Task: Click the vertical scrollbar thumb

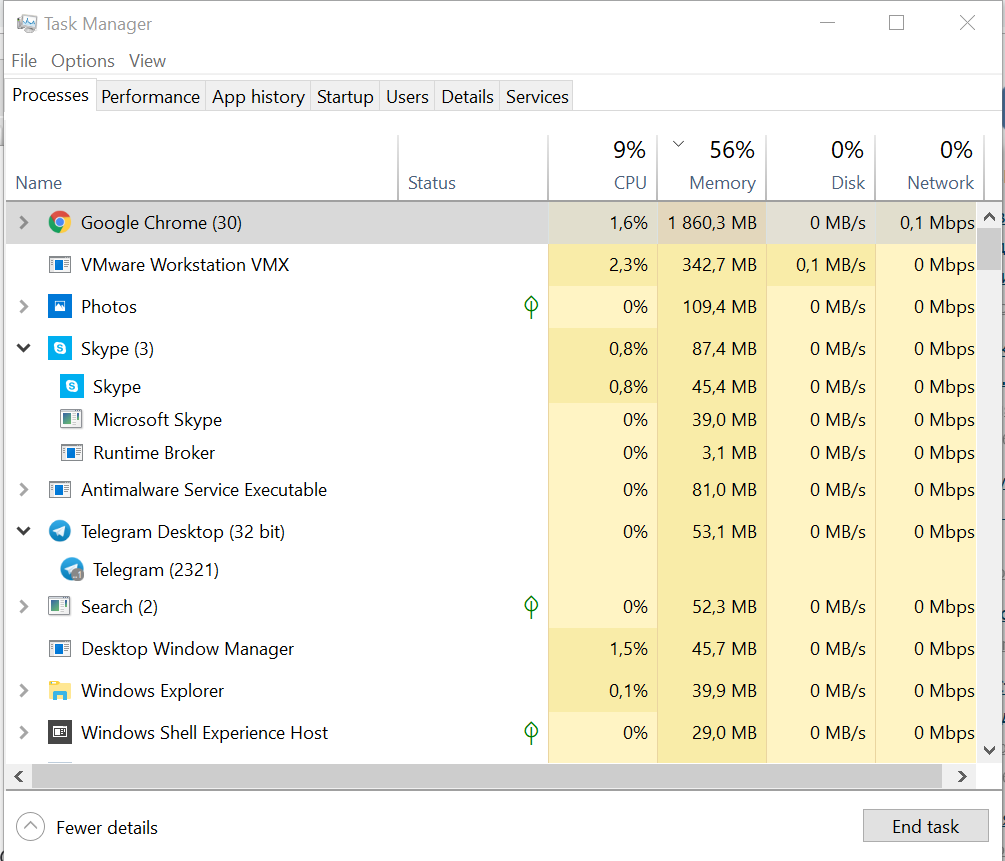Action: pos(989,249)
